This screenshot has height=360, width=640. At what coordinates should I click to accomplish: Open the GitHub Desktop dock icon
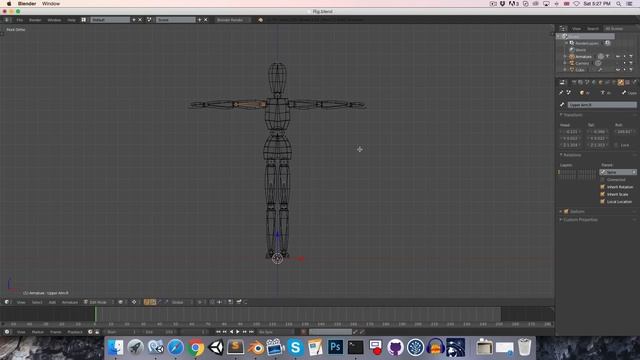tap(395, 348)
